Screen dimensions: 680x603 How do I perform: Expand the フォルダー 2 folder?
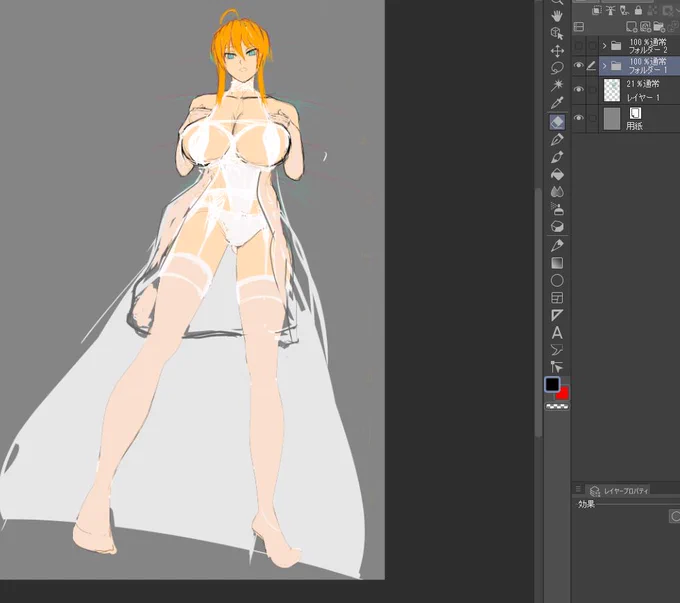[x=605, y=46]
